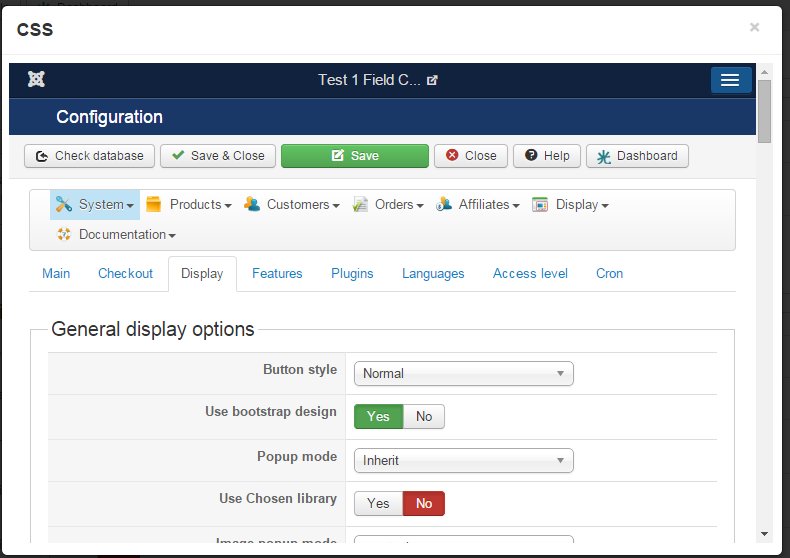The image size is (790, 558).
Task: Open the Popup mode dropdown
Action: (464, 461)
